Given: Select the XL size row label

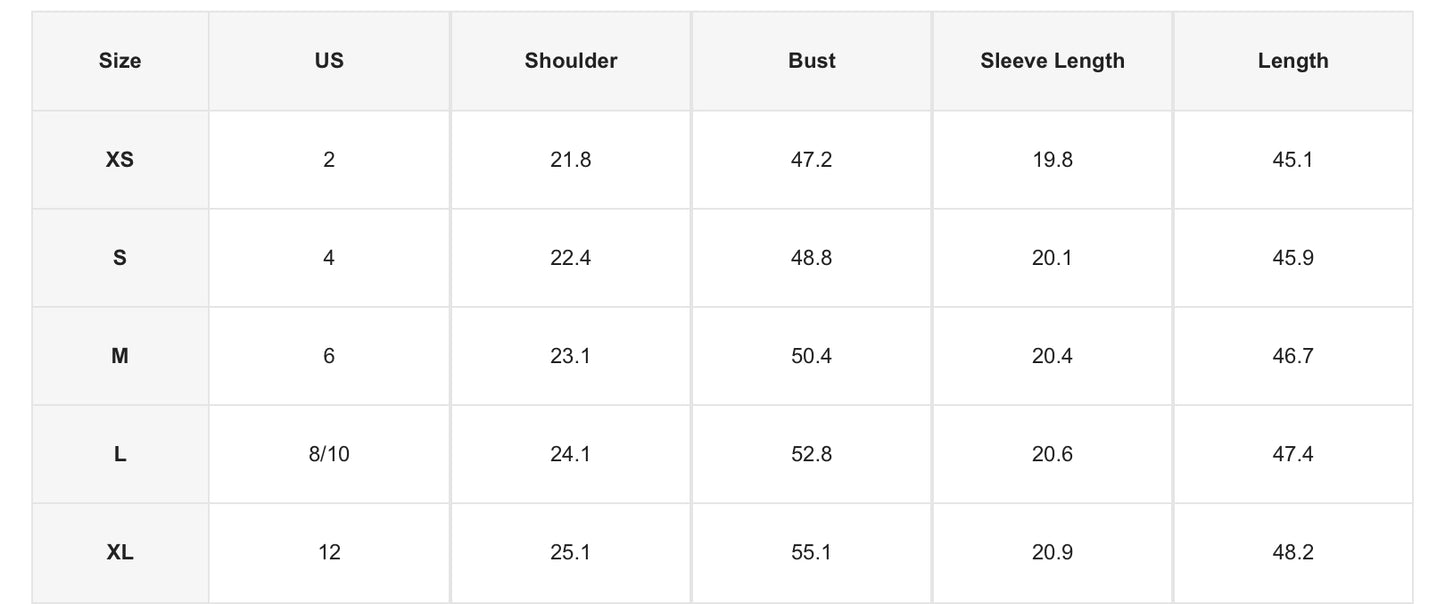Looking at the screenshot, I should point(120,552).
